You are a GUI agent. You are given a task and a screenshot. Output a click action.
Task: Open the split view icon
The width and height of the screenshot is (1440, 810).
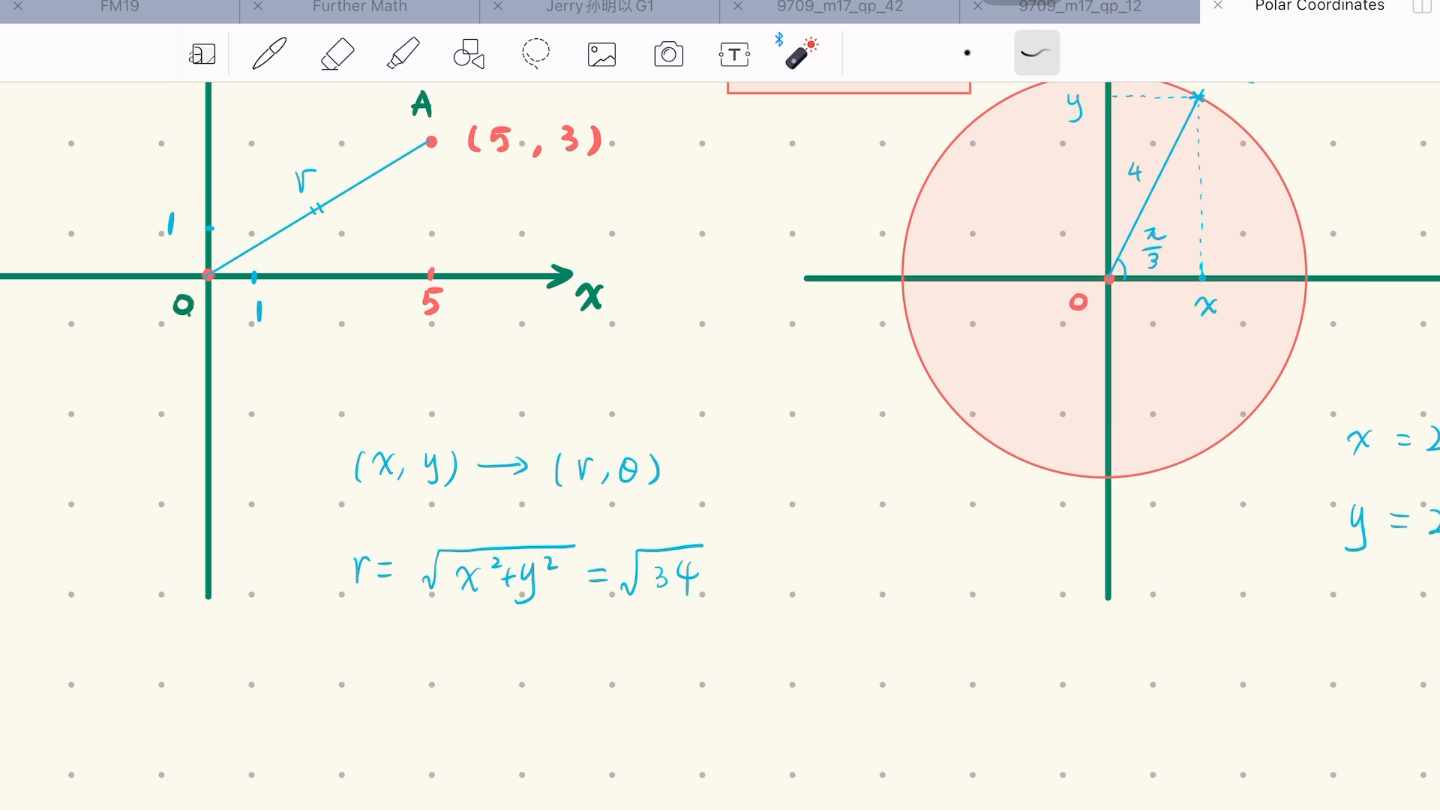tap(1421, 6)
